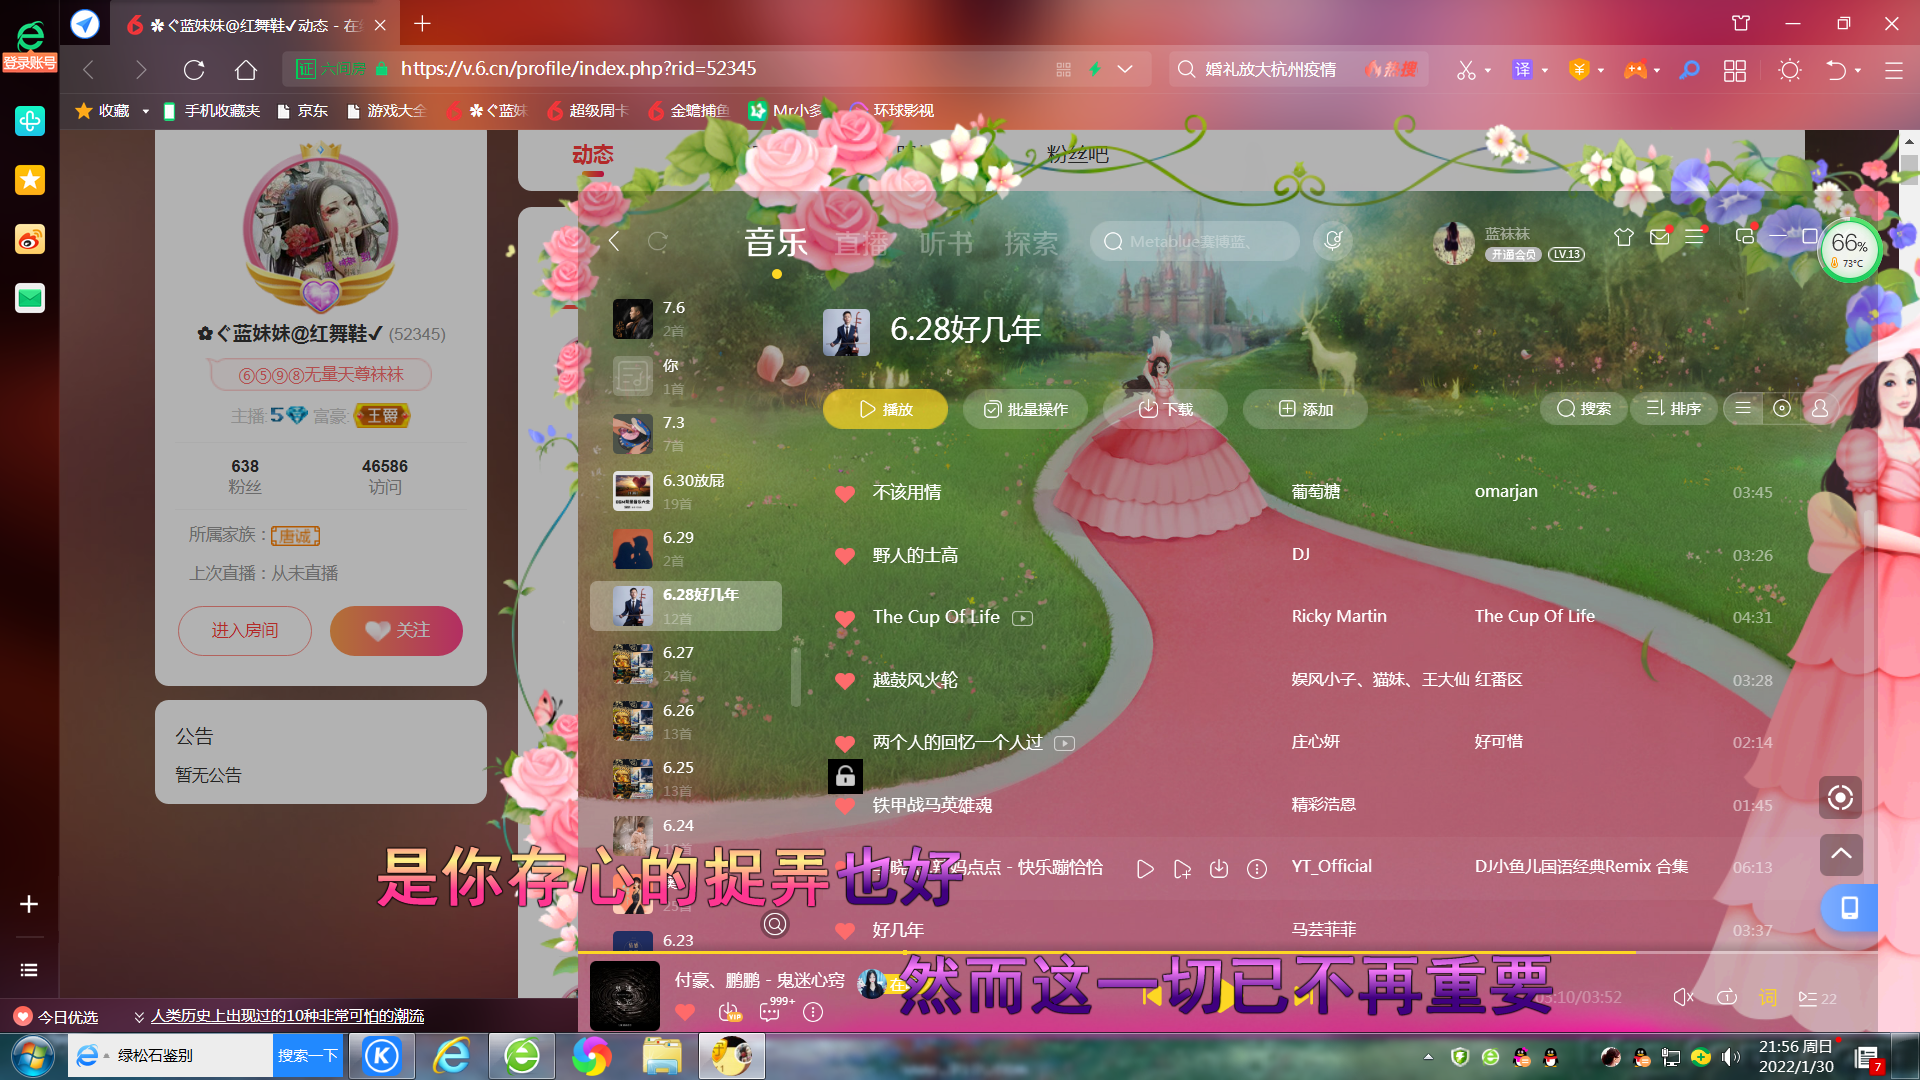This screenshot has height=1080, width=1920.
Task: Click the 批量操作 batch button
Action: click(1025, 409)
